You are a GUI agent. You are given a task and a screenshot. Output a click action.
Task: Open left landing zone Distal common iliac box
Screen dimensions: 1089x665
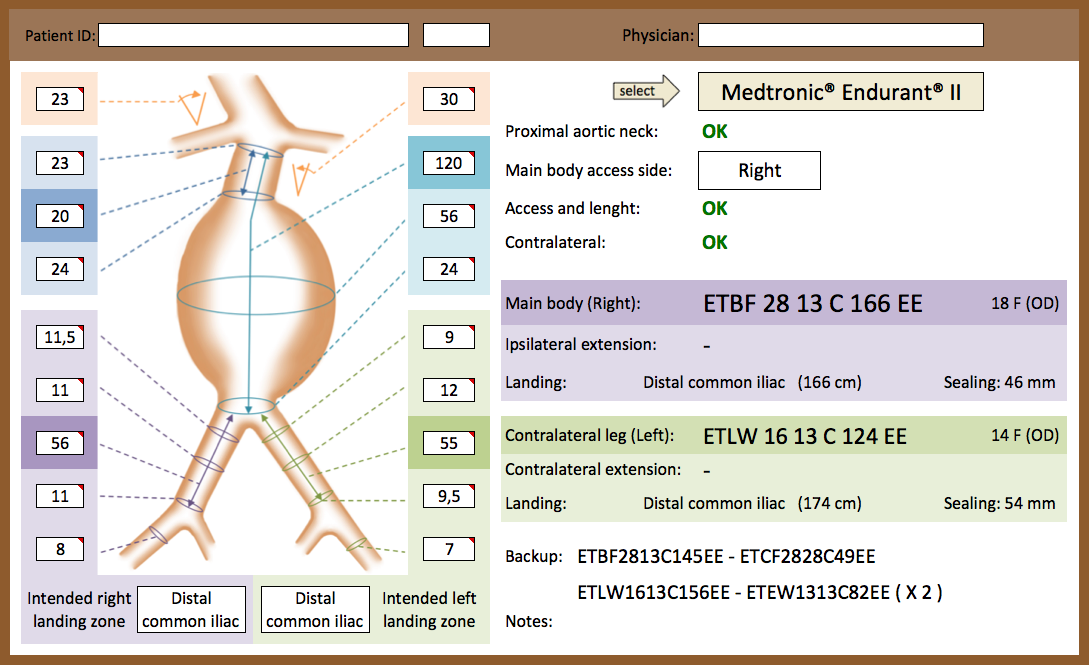315,609
